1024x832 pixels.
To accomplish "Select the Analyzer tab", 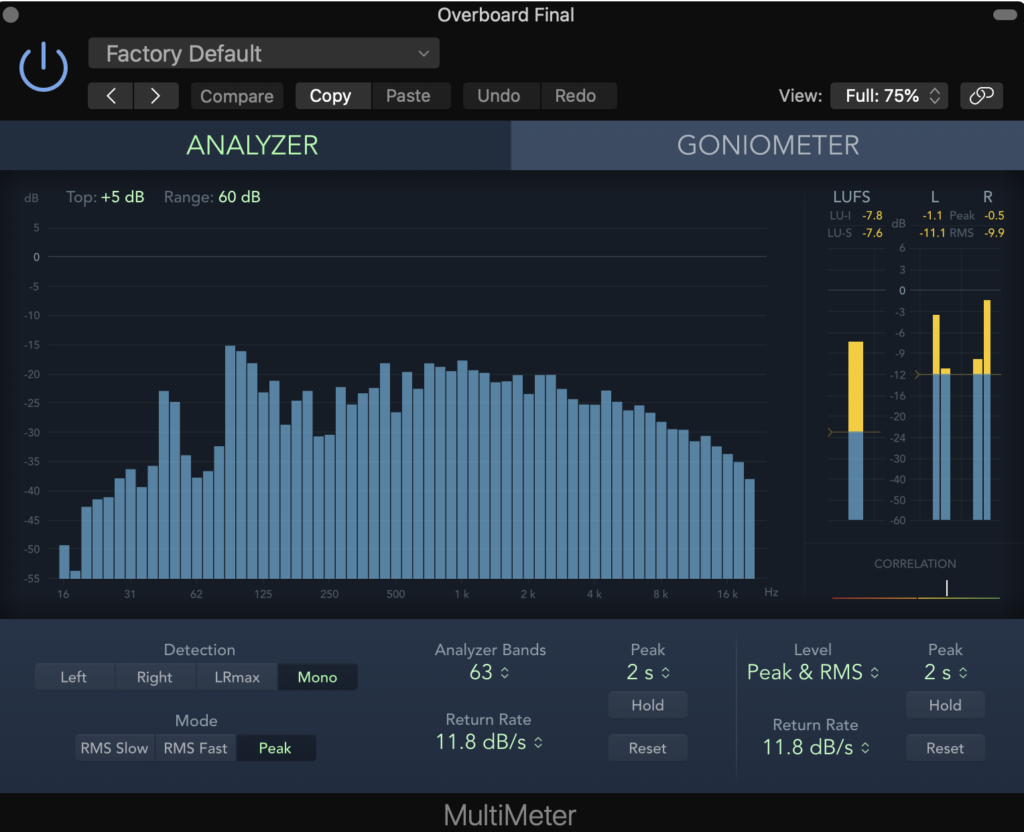I will pos(253,145).
